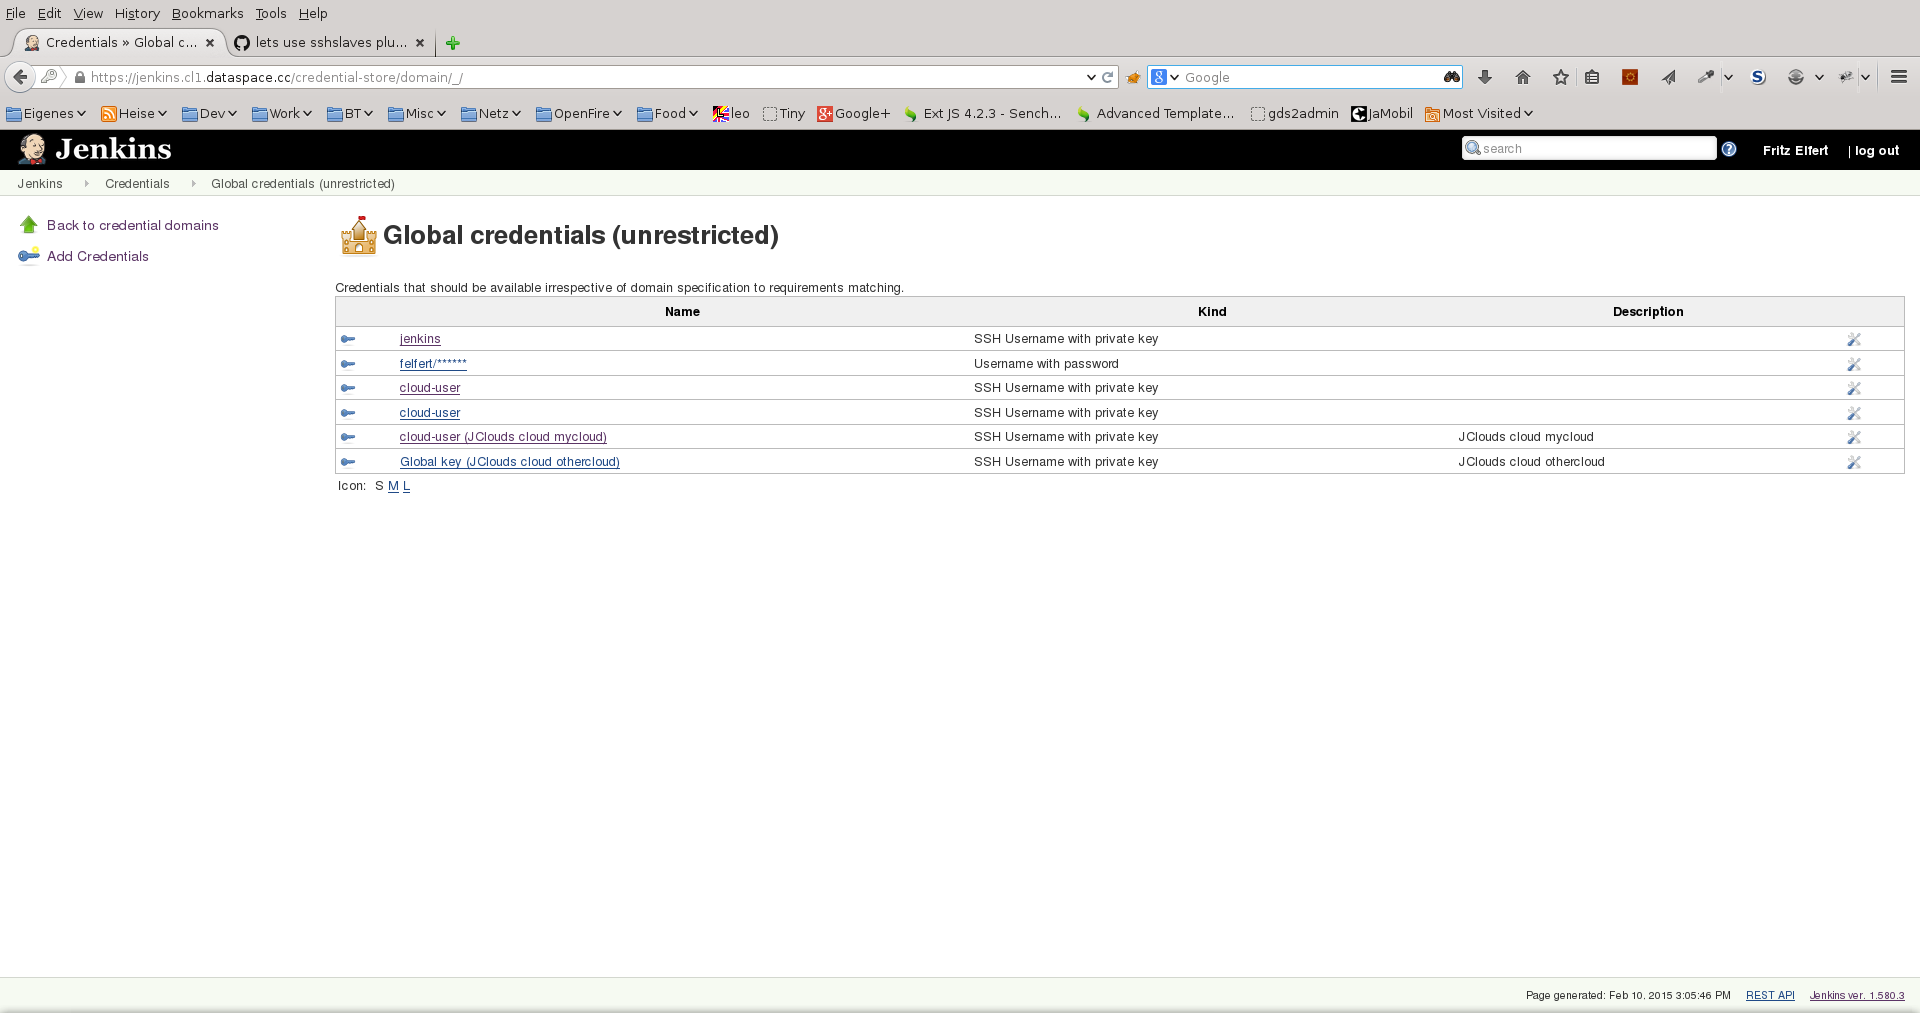Click key icon beside Global key (JClouds cloud othercloud)
The height and width of the screenshot is (1013, 1920).
pos(348,462)
